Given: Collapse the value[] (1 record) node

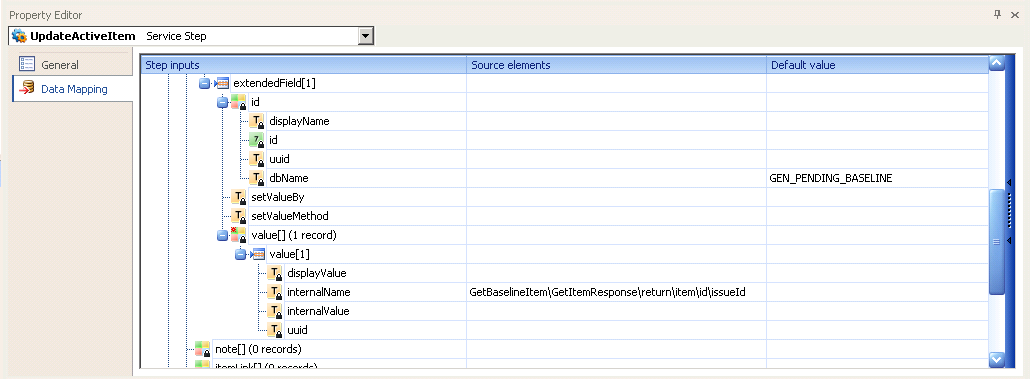Looking at the screenshot, I should point(222,235).
